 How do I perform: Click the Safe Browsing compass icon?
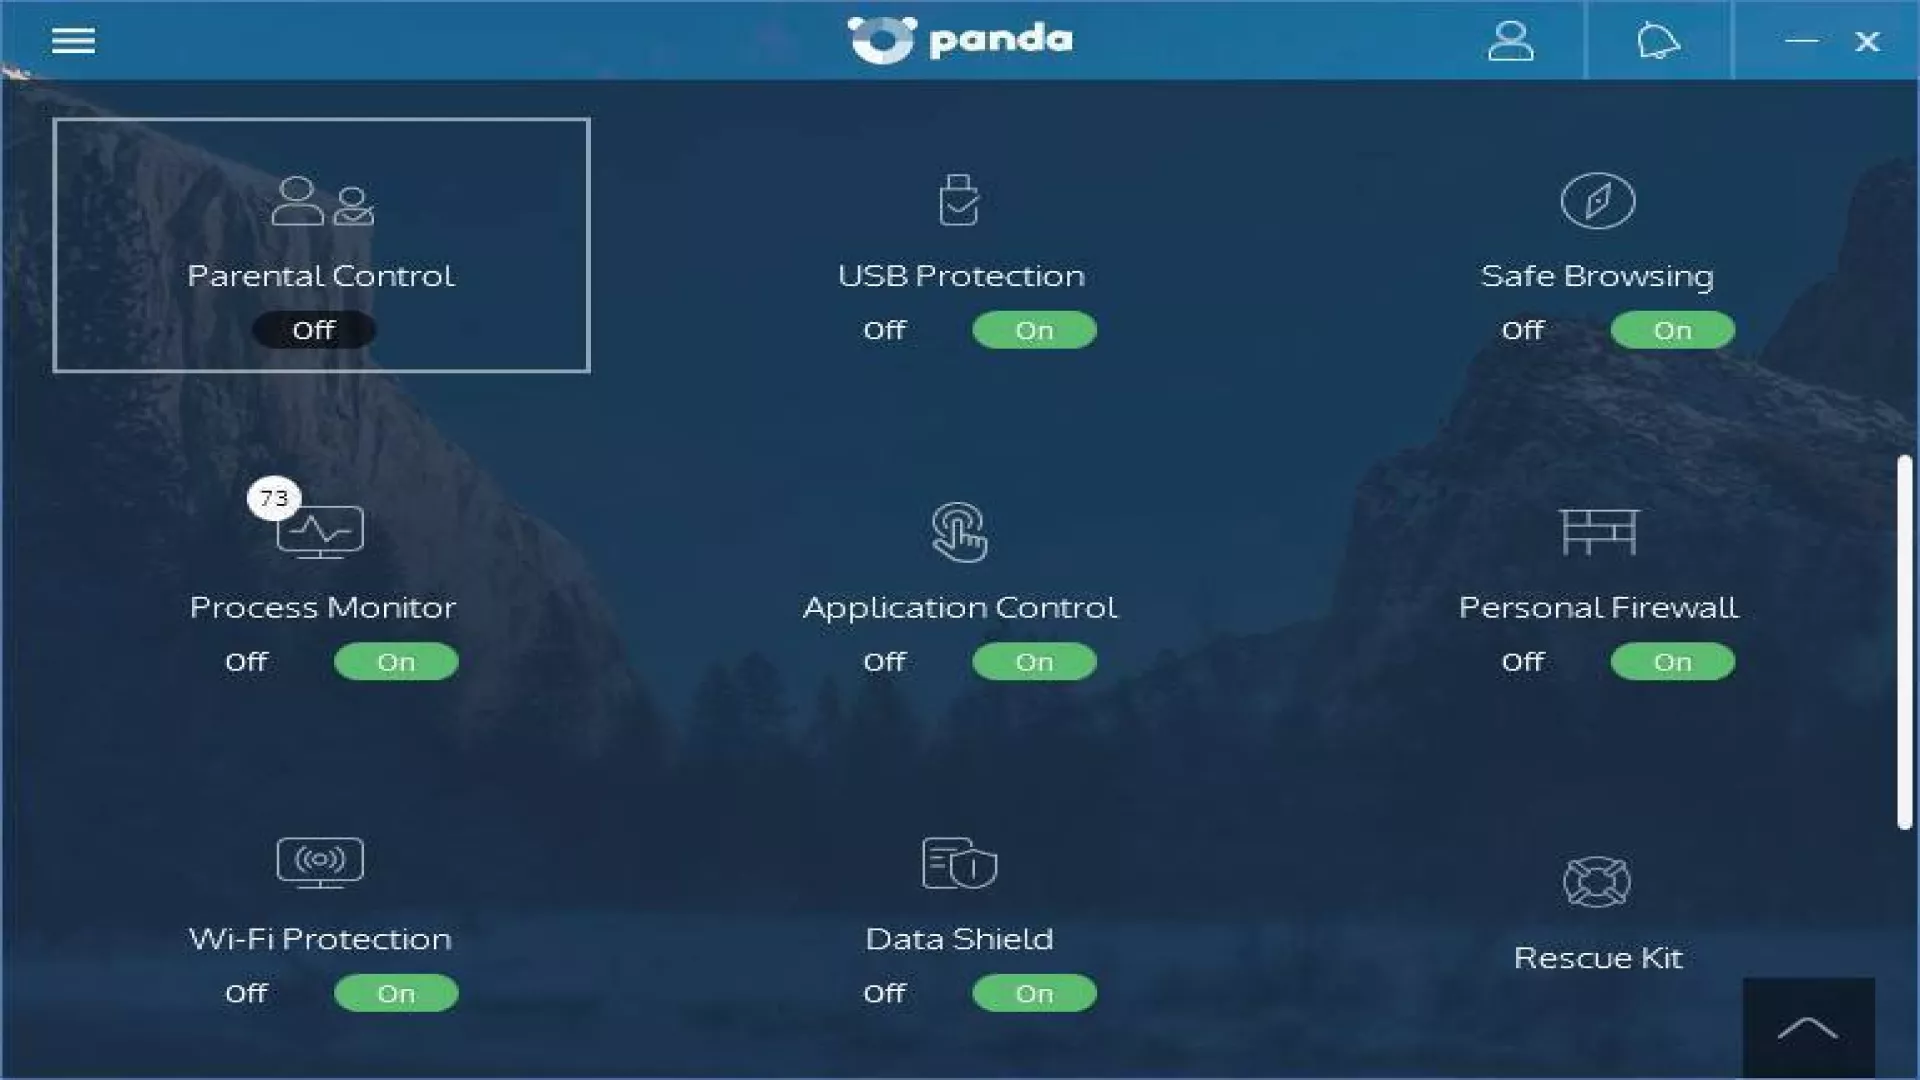[x=1596, y=200]
